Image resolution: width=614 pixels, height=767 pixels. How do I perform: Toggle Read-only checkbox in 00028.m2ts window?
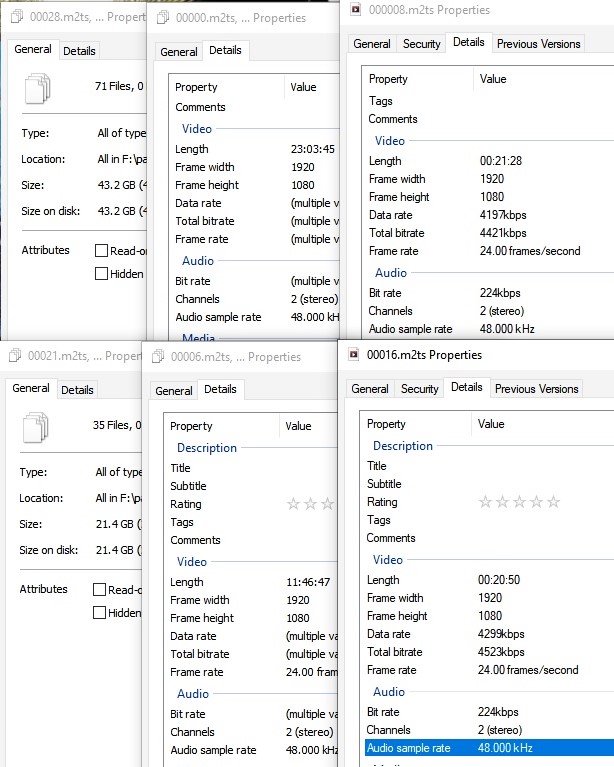101,251
